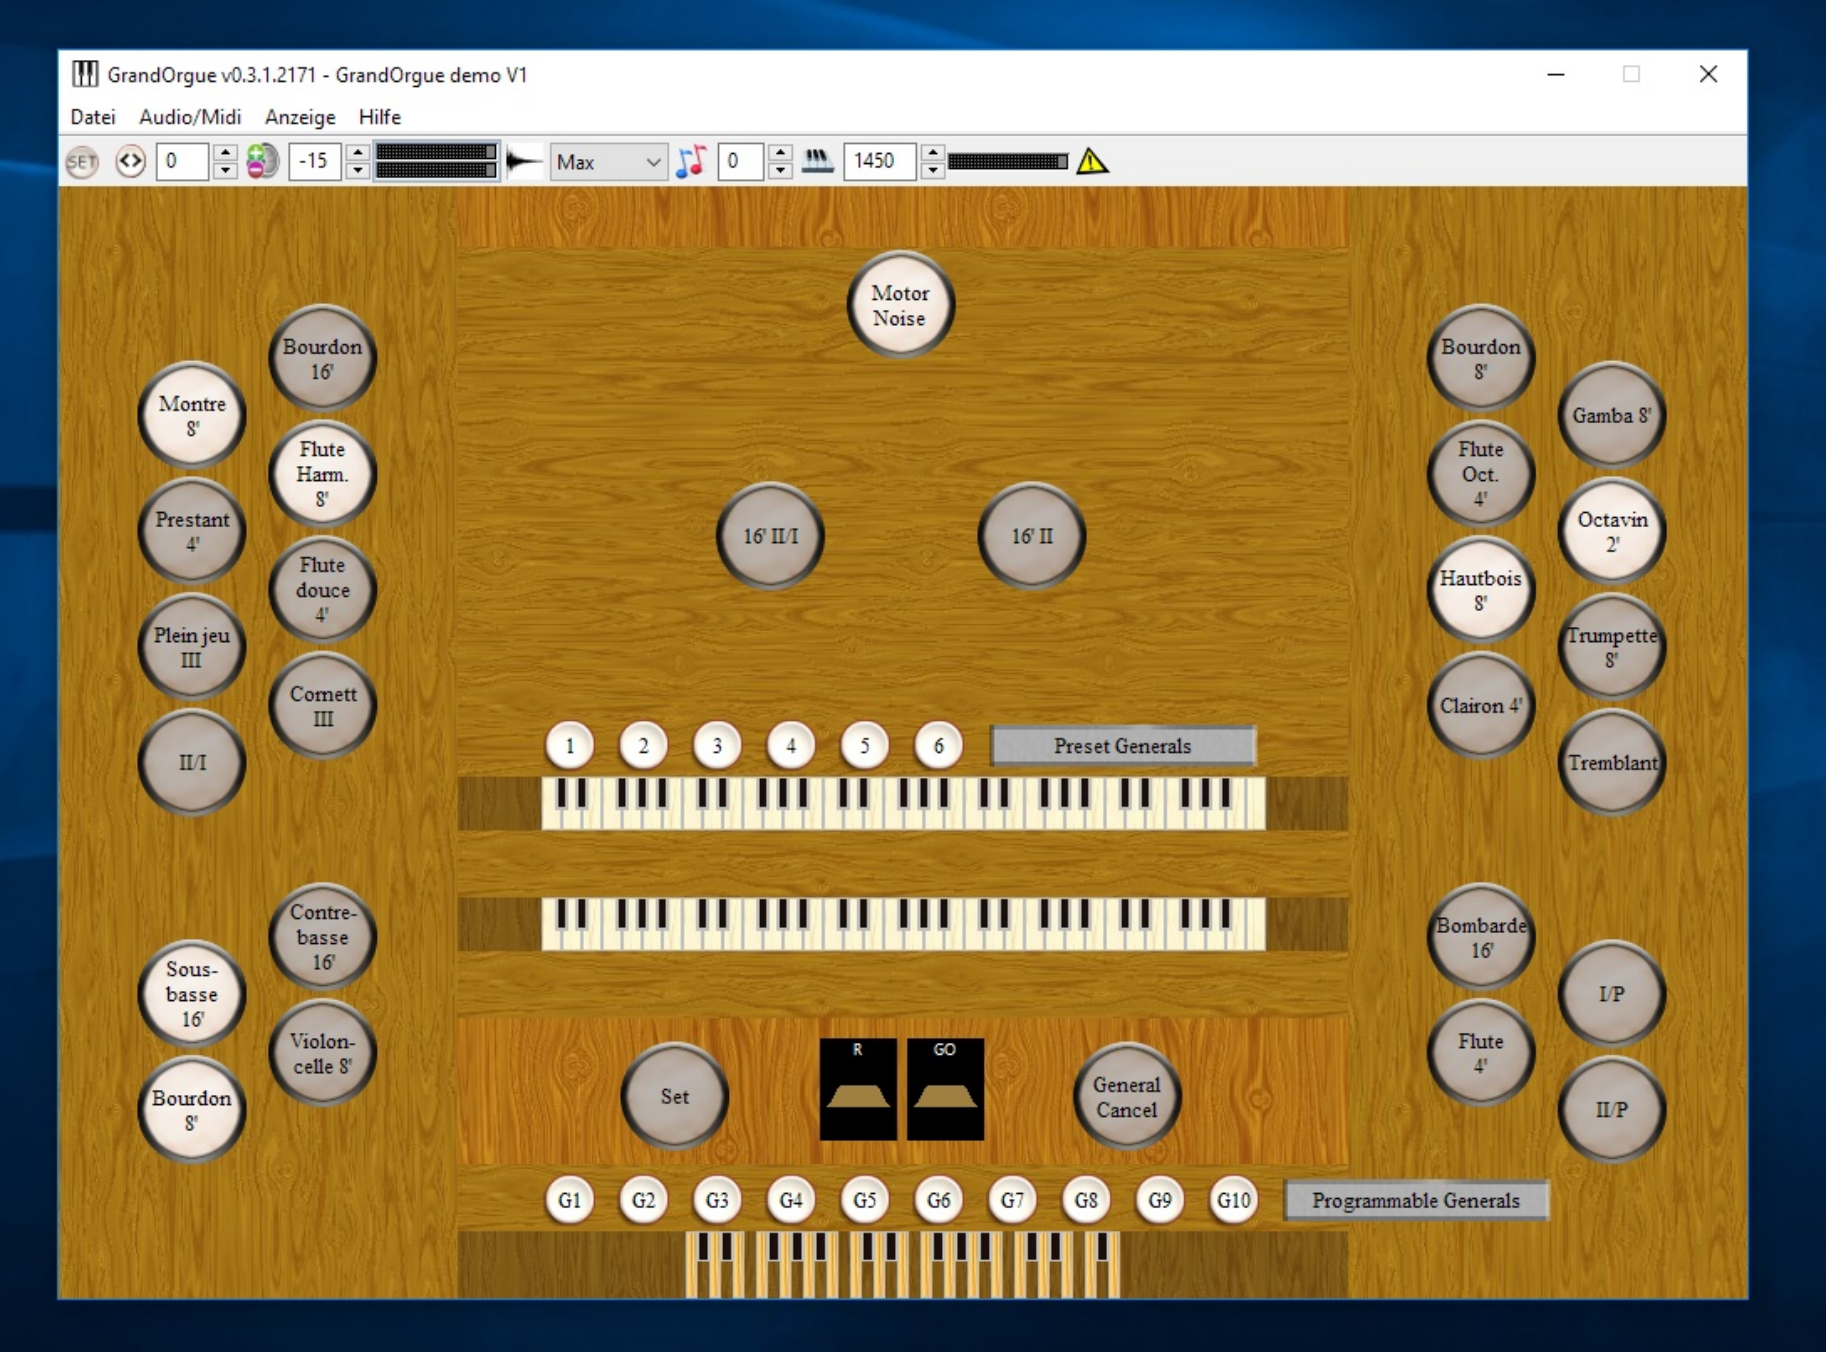This screenshot has width=1826, height=1352.
Task: Toggle the 16' II/I coupler
Action: point(771,536)
